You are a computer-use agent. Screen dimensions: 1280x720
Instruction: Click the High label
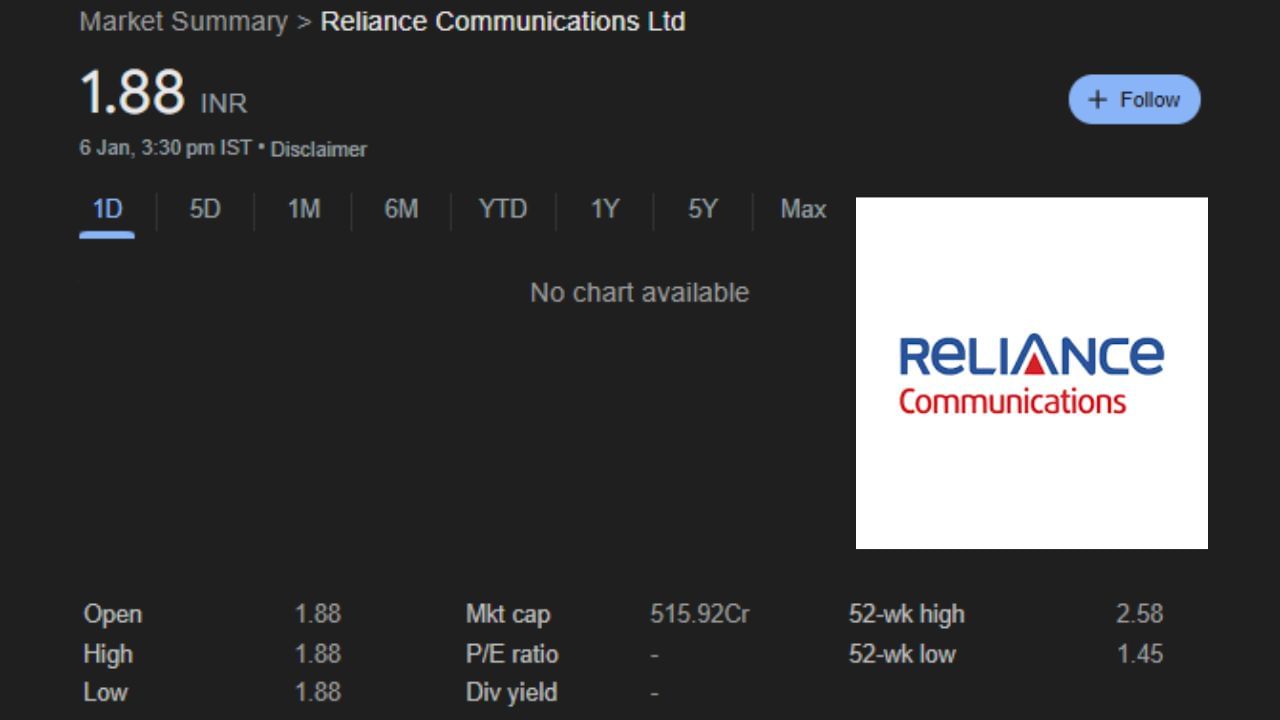[108, 654]
